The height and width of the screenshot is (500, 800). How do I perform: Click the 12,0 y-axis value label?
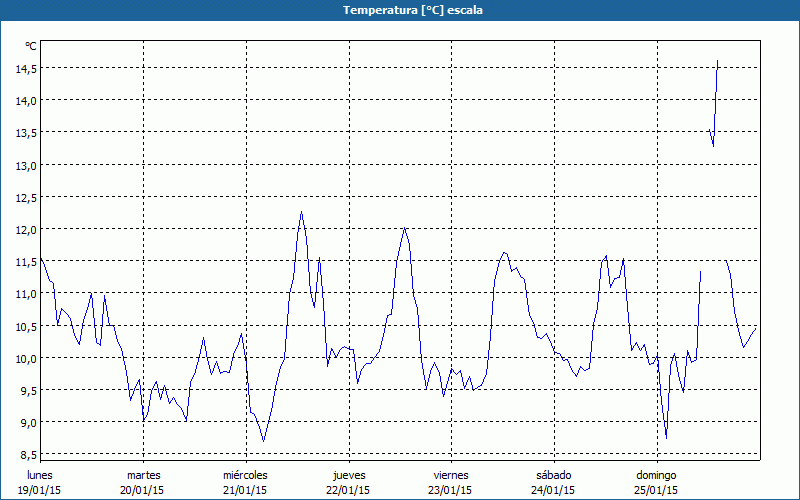tap(25, 229)
